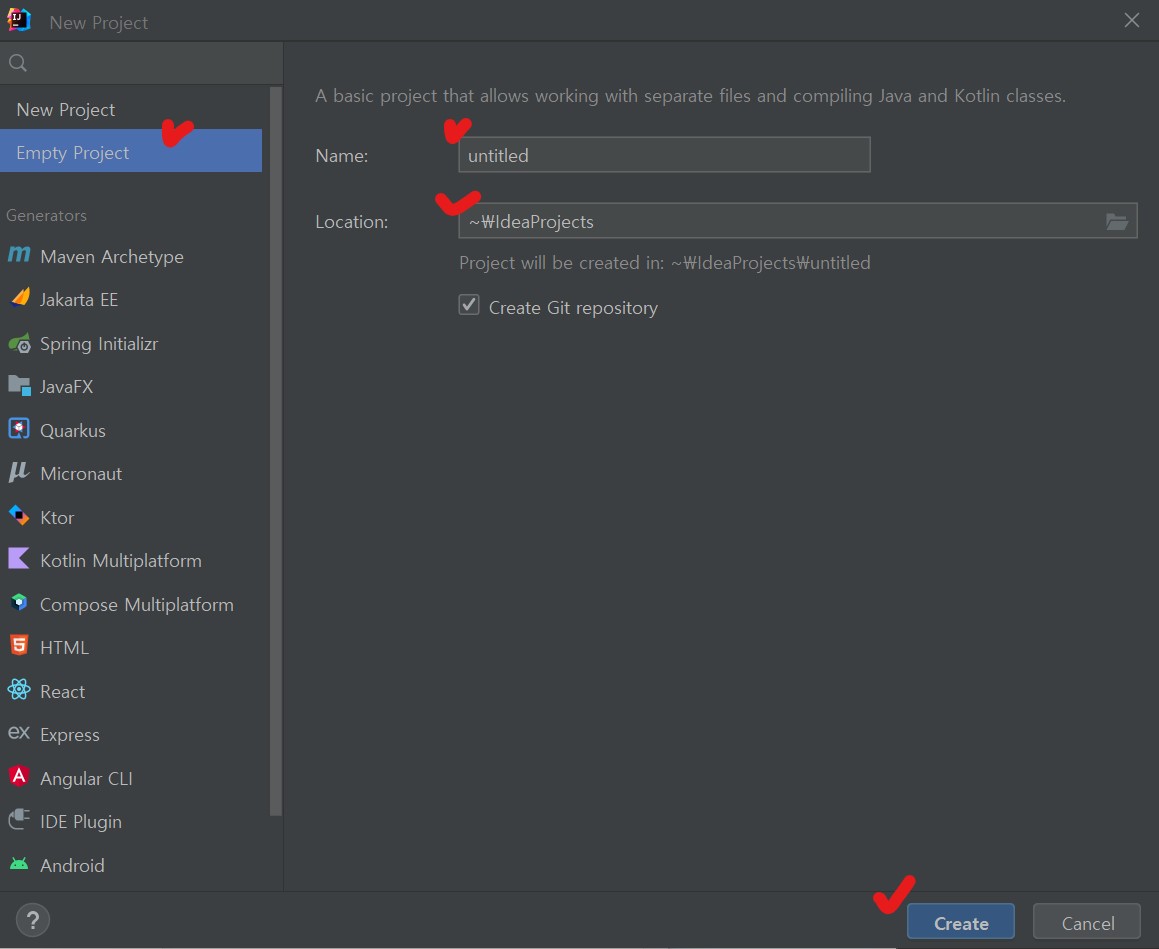This screenshot has height=949, width=1159.
Task: Open help with the question mark button
Action: tap(33, 920)
